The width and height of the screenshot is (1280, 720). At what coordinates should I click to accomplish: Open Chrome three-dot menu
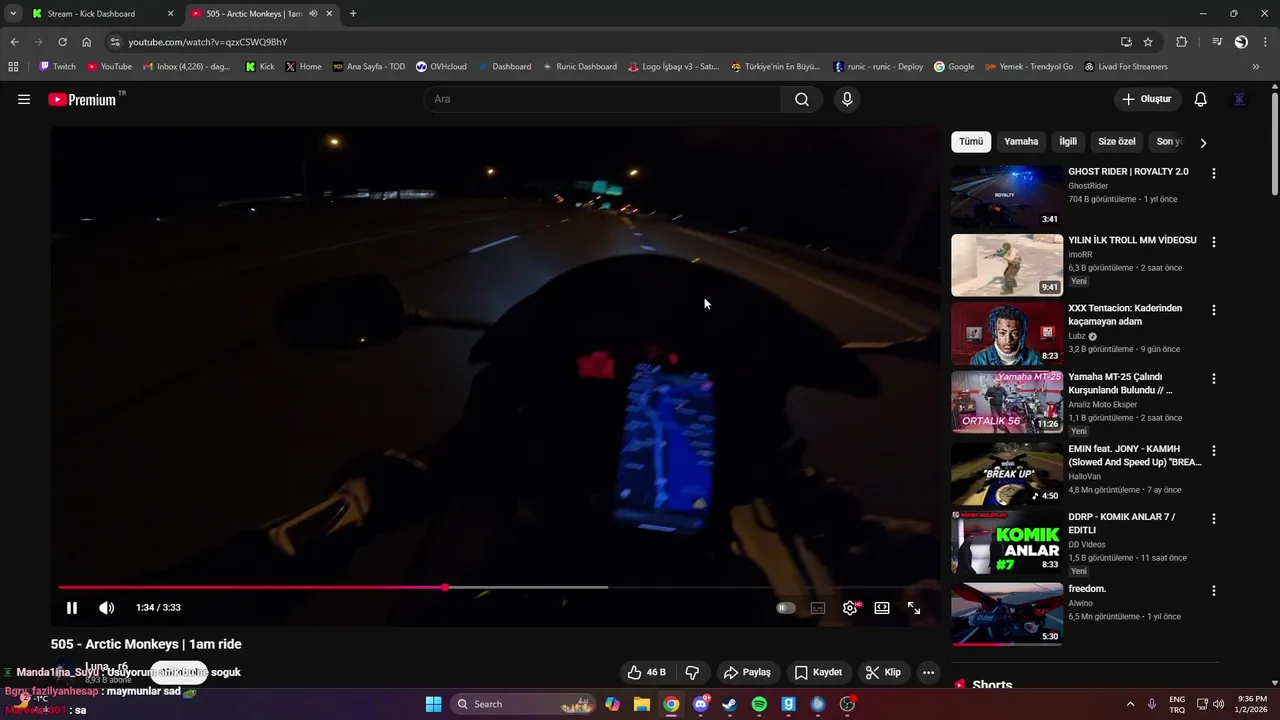click(x=1265, y=42)
